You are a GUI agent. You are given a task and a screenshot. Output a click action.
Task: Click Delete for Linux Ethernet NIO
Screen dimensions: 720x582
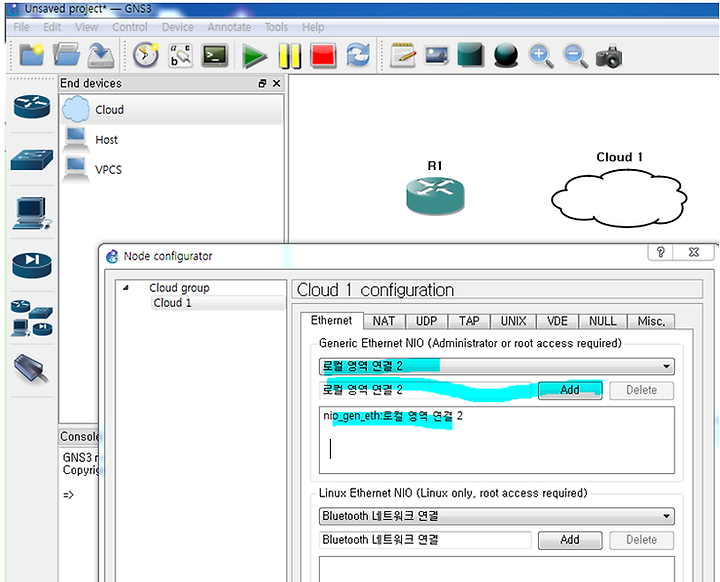[641, 540]
